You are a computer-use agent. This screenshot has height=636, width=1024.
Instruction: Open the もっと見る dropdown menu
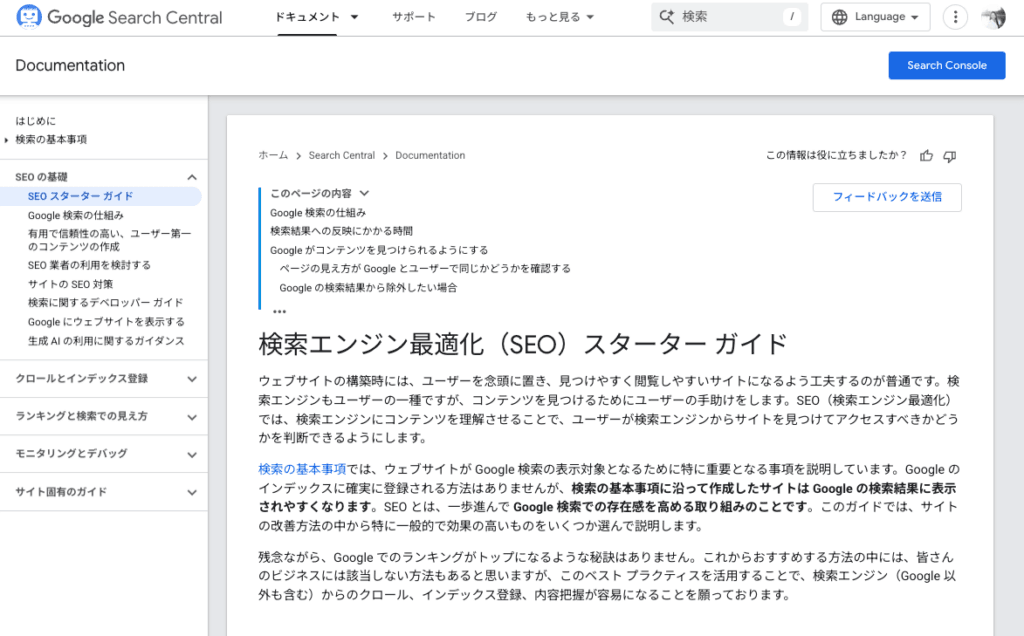point(560,17)
